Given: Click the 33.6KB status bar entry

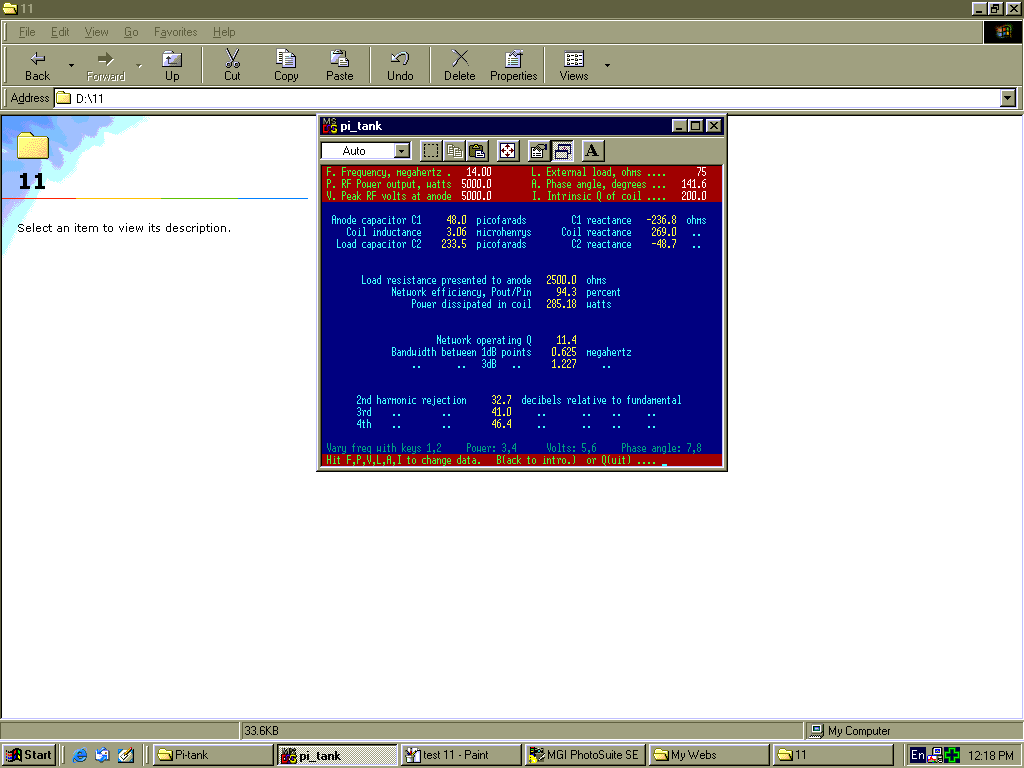Looking at the screenshot, I should tap(261, 731).
